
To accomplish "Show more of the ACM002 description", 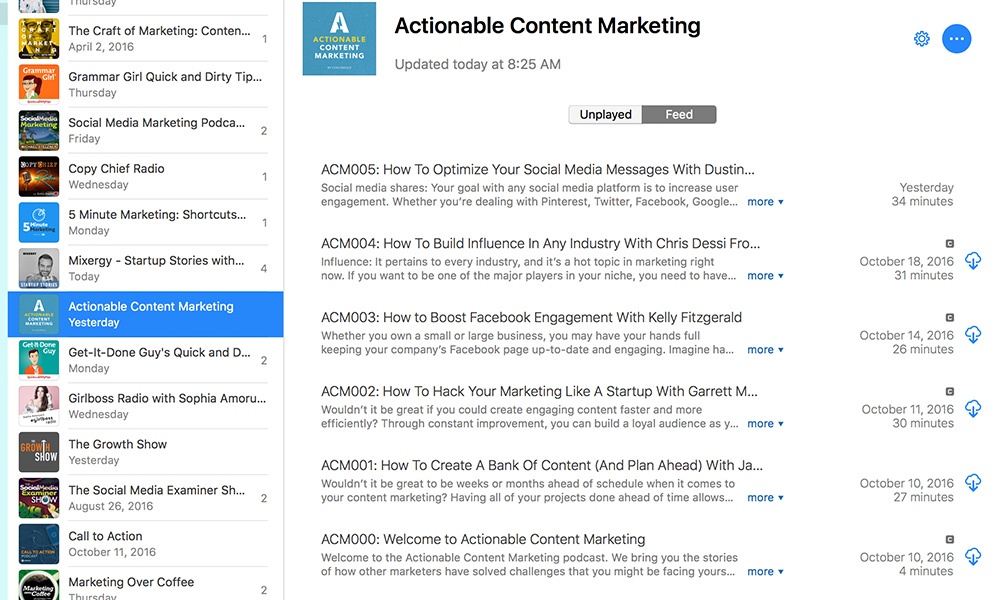I will point(765,423).
